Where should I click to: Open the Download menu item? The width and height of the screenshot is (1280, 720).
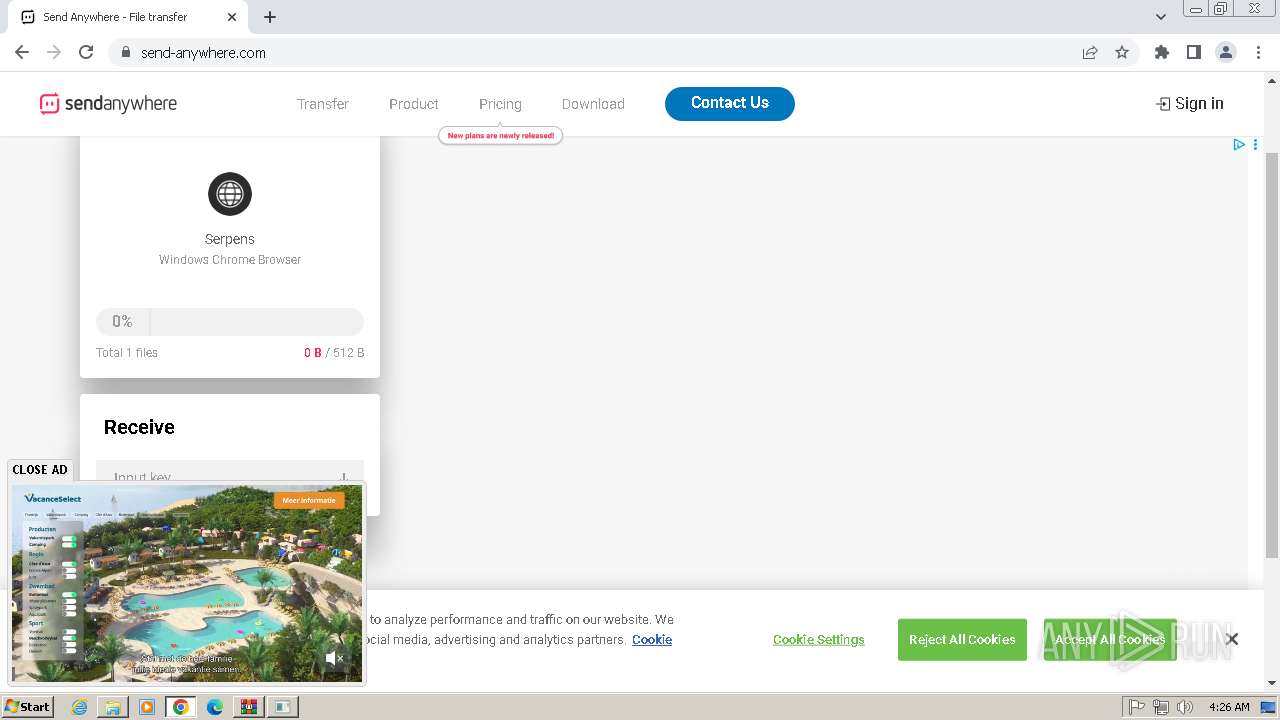point(593,104)
